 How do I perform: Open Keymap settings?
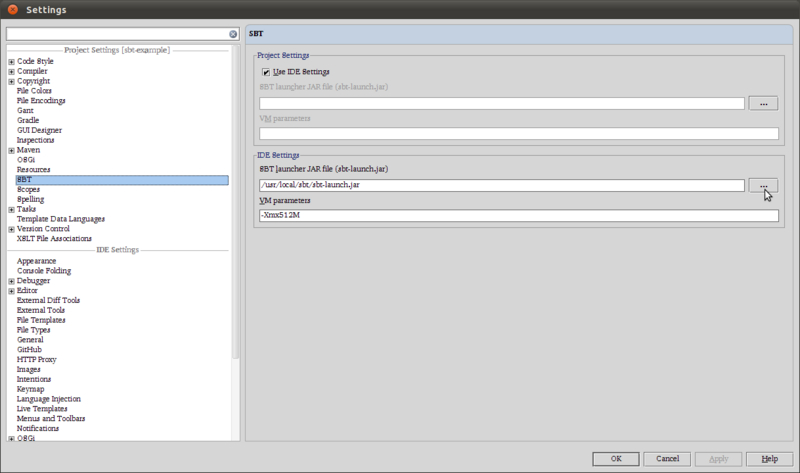click(30, 389)
